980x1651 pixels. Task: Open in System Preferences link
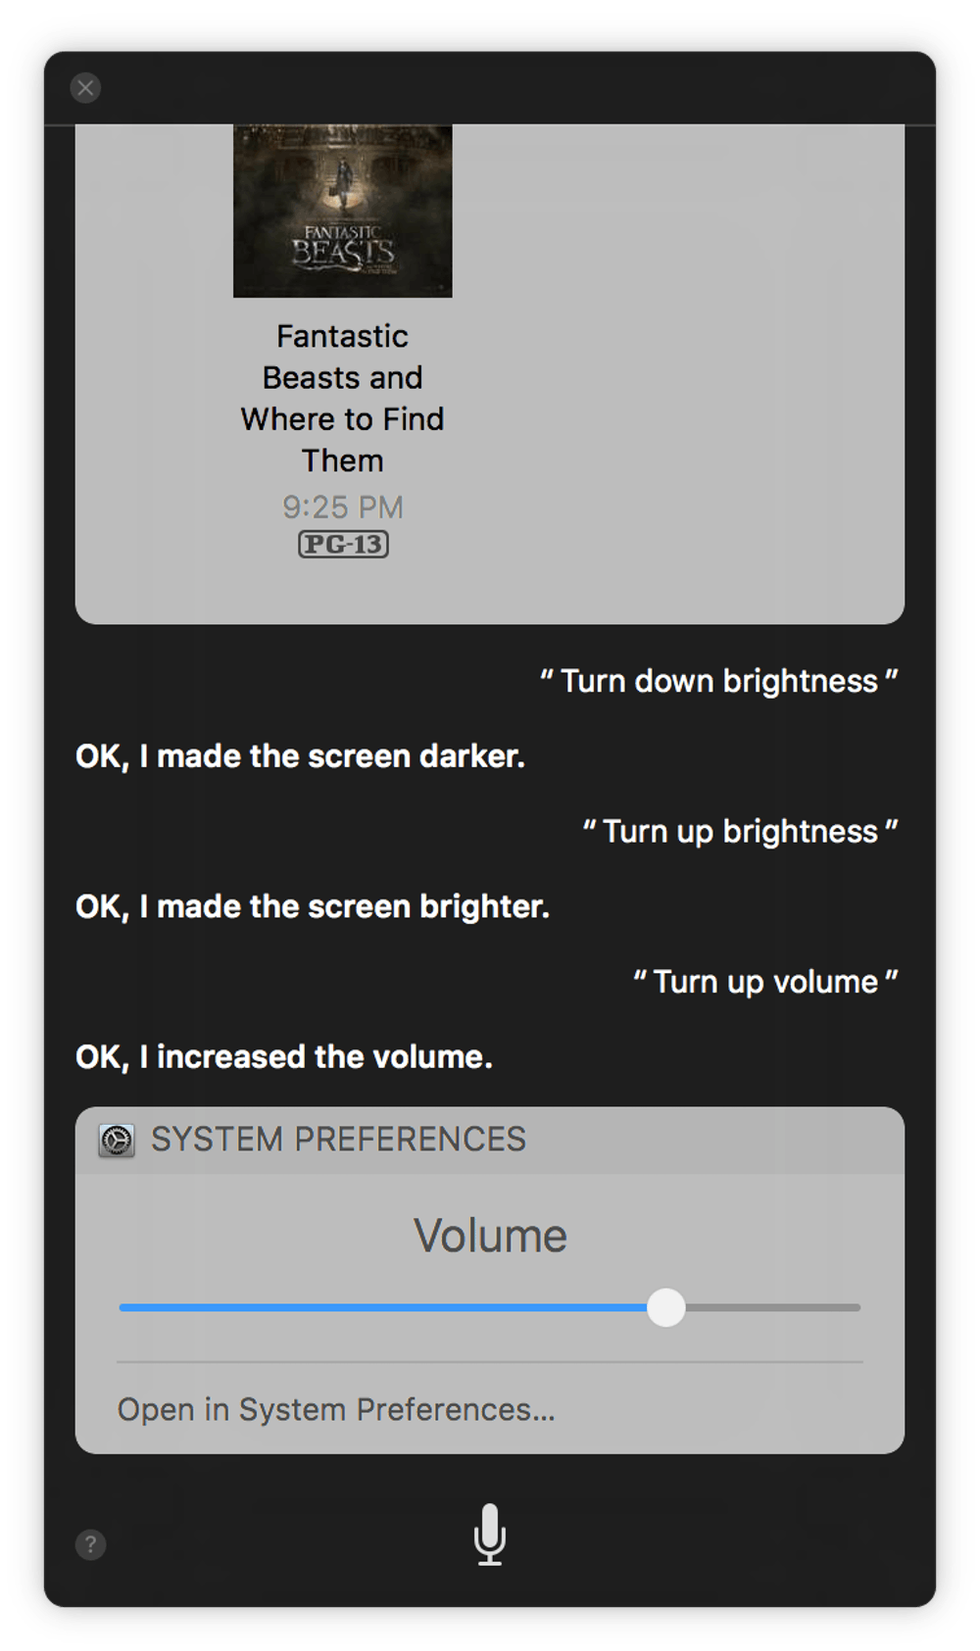[336, 1409]
